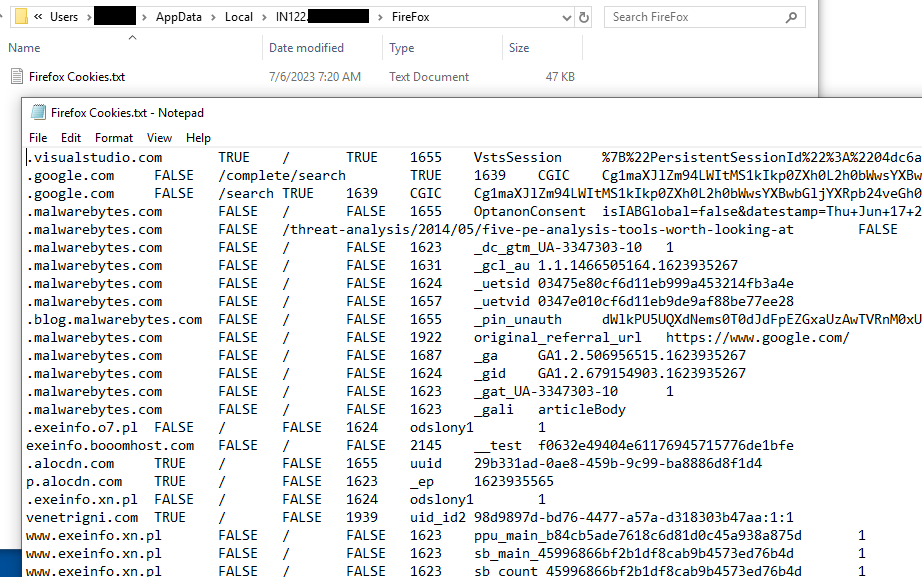Click the .blog.malwarebytes.com domain text

pos(114,320)
